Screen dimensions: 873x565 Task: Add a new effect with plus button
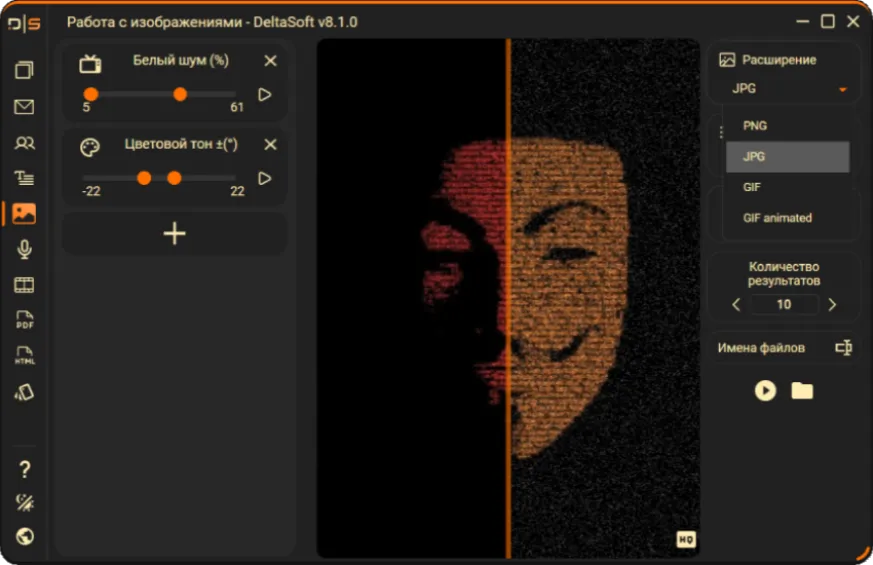(175, 233)
